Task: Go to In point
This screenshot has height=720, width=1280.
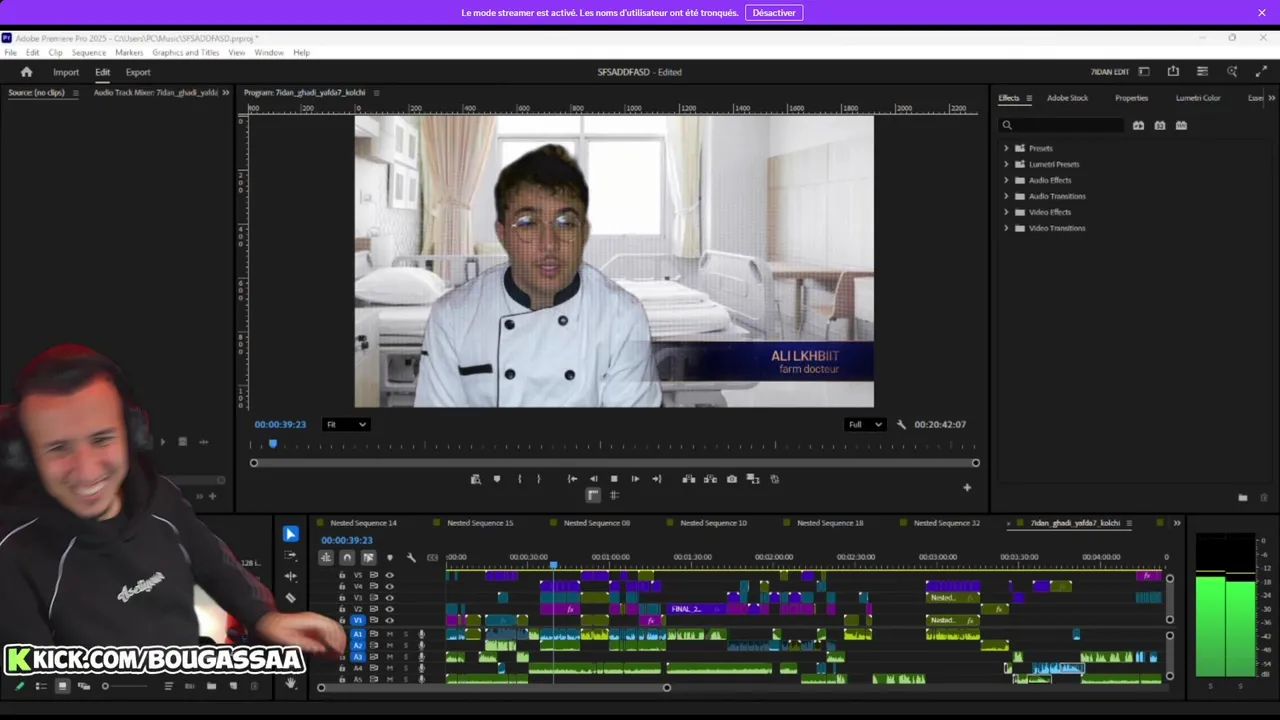Action: click(572, 479)
